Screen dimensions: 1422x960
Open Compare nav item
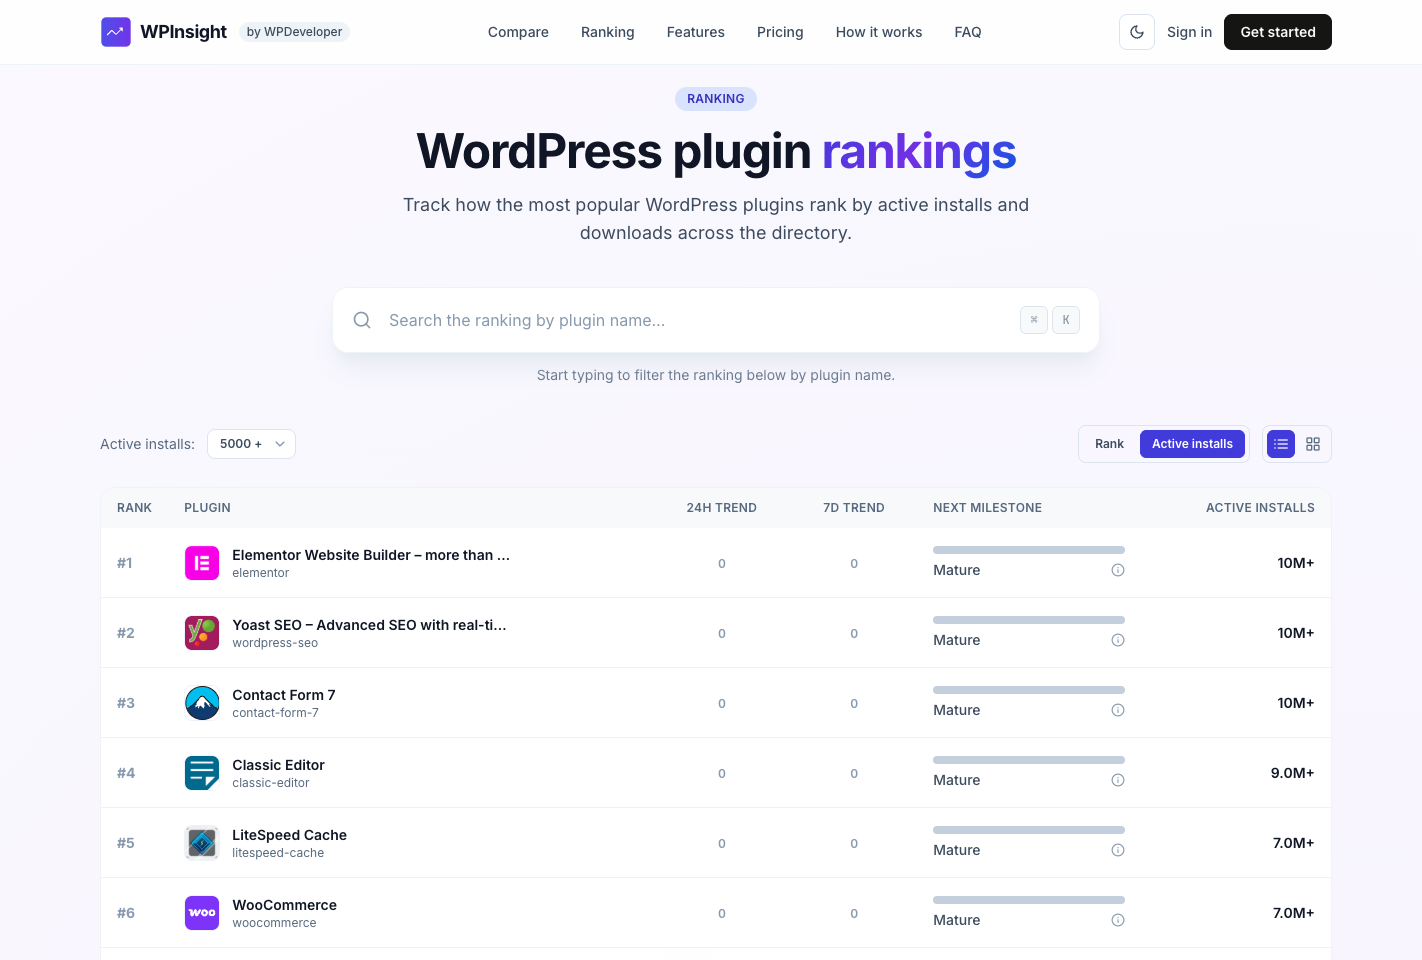pos(518,32)
